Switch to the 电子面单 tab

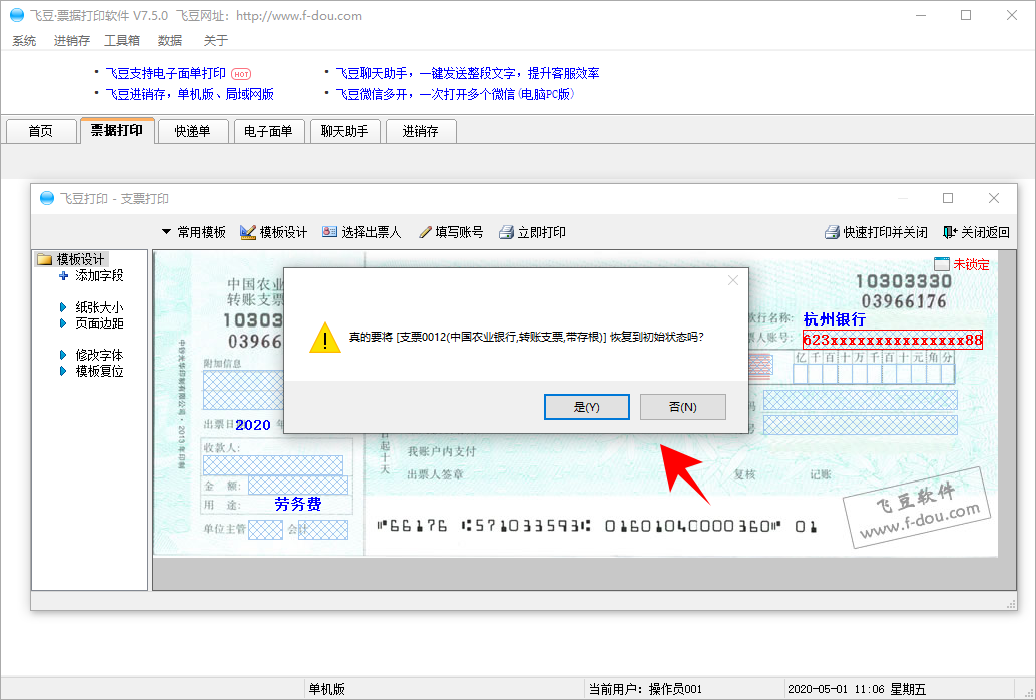point(268,131)
